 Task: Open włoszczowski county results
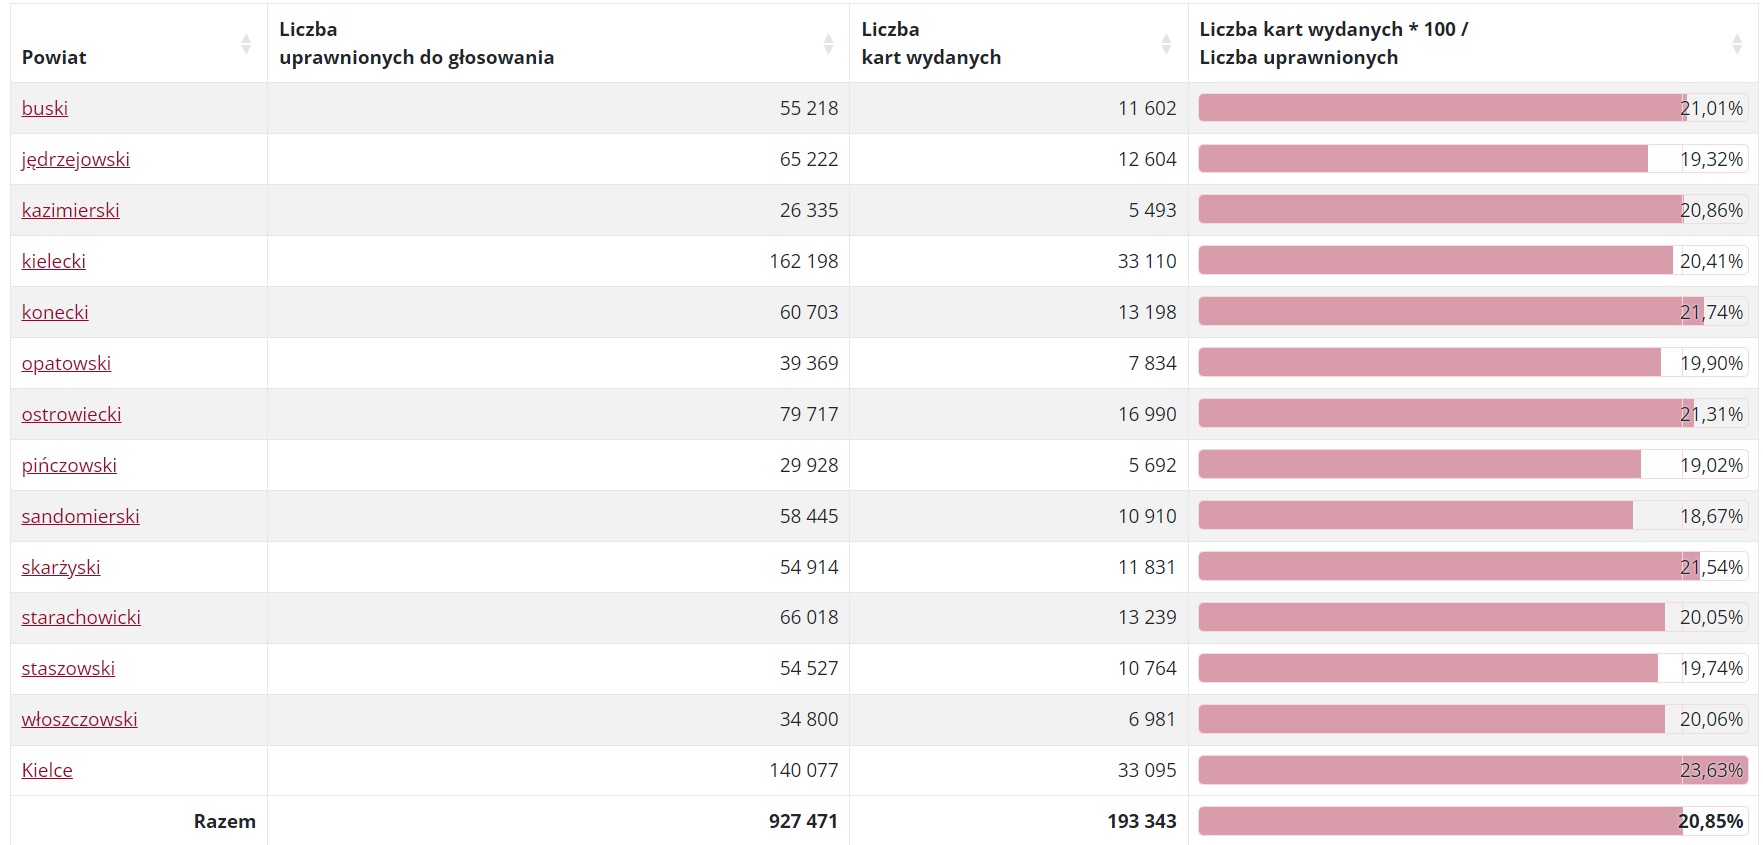pyautogui.click(x=80, y=719)
